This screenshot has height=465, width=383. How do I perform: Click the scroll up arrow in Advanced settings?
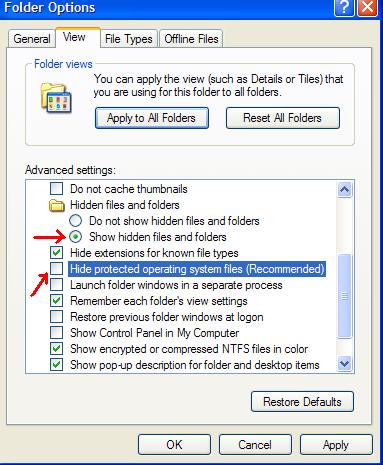click(x=344, y=190)
